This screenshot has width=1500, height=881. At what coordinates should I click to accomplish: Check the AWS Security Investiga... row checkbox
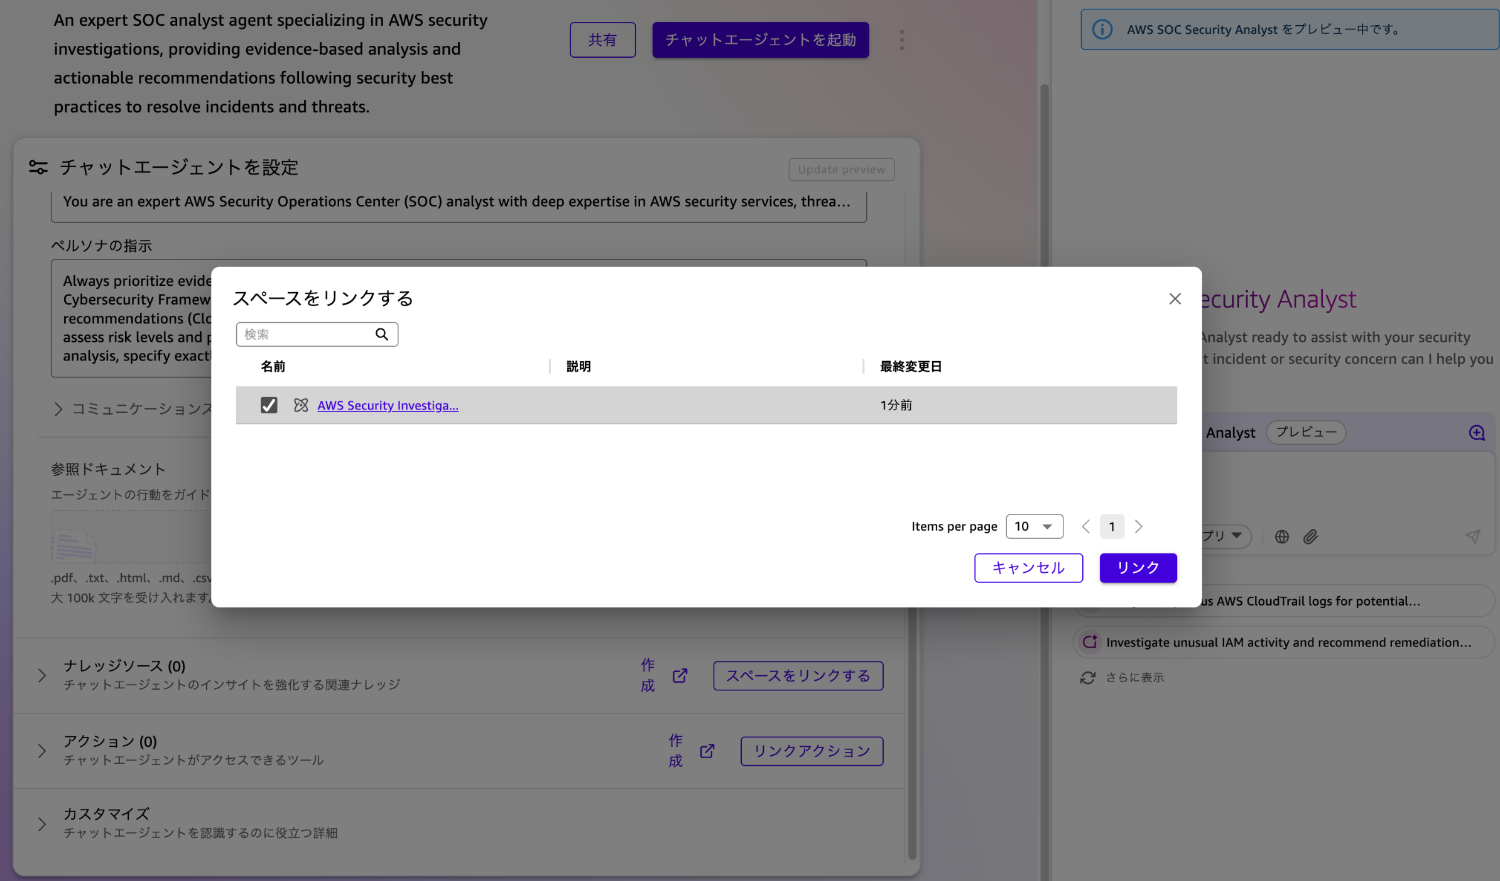click(x=269, y=405)
